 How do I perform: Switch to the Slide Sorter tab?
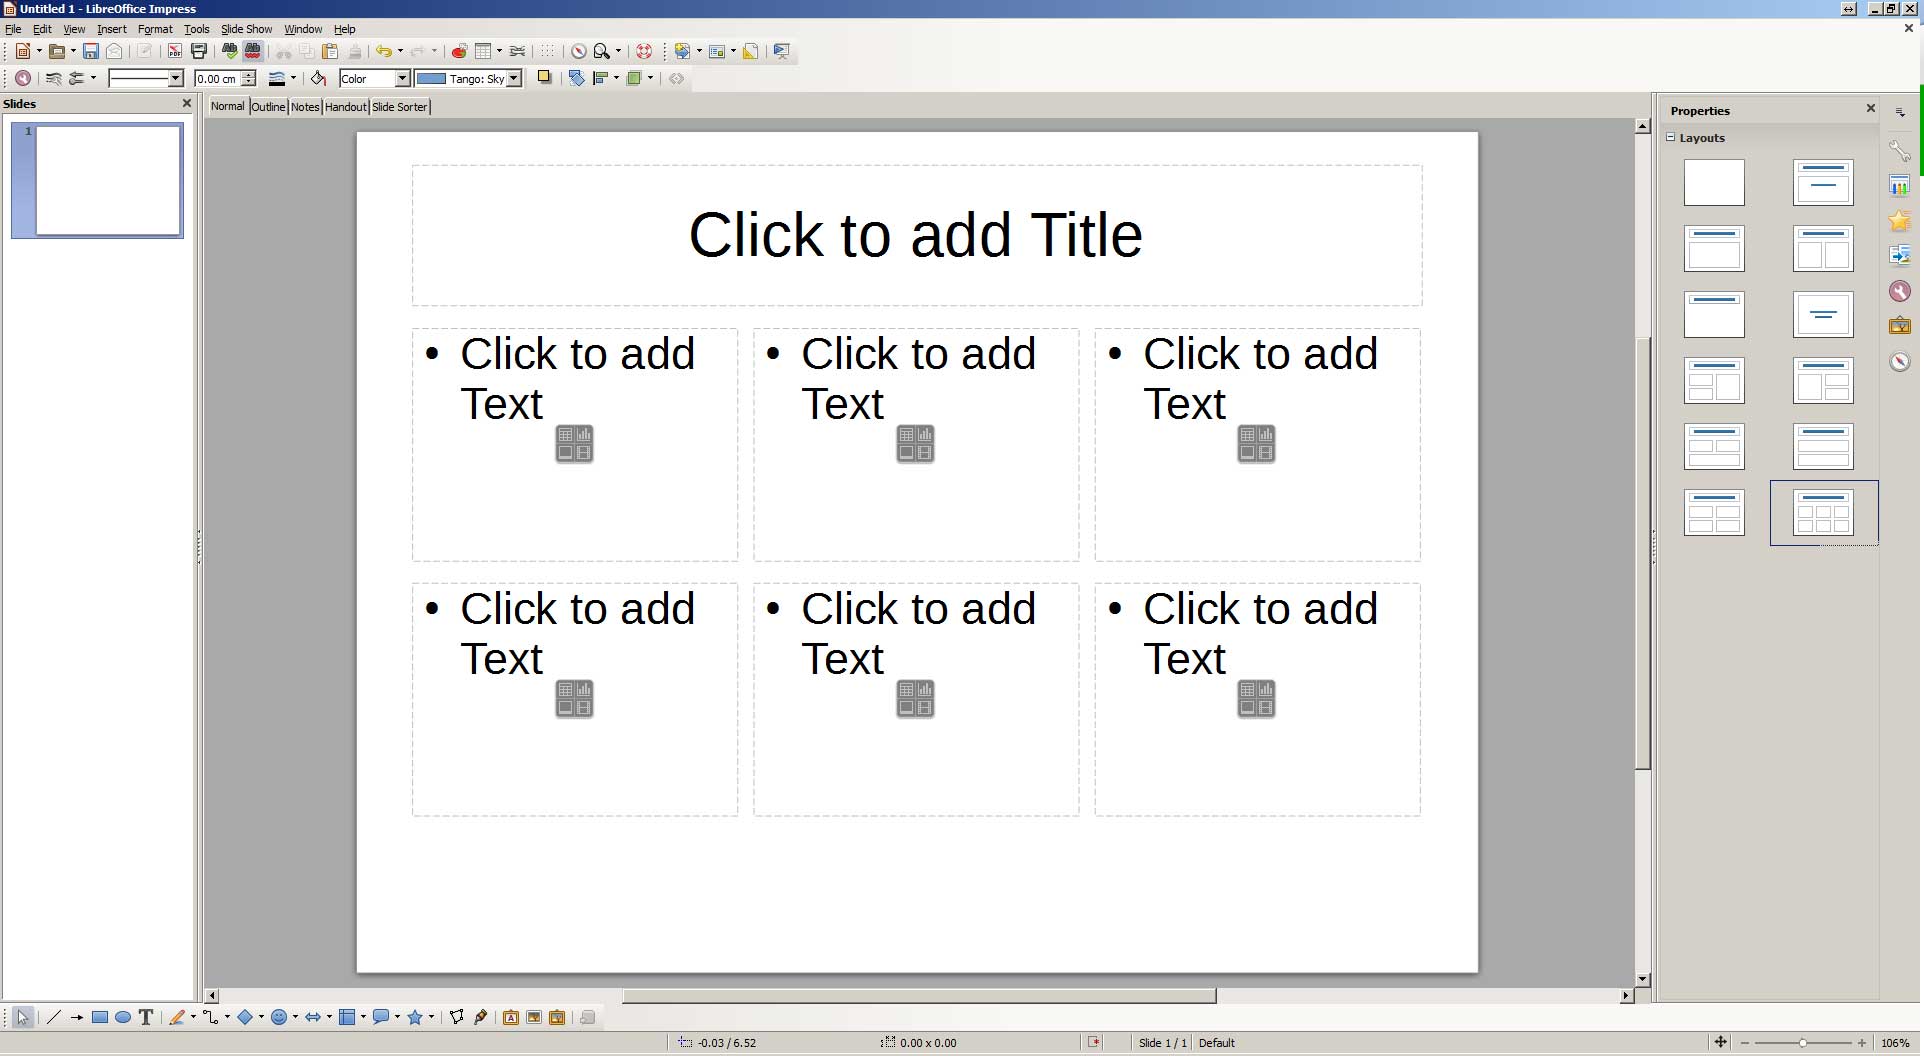[x=399, y=107]
